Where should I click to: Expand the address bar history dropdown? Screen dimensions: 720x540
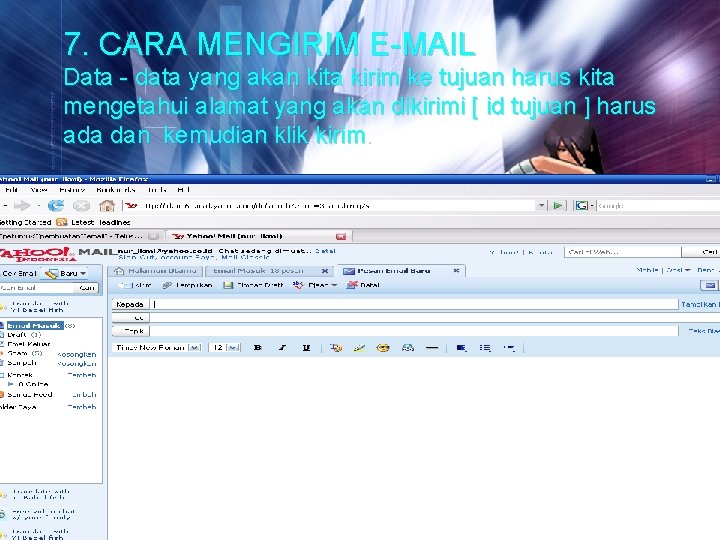tap(541, 206)
